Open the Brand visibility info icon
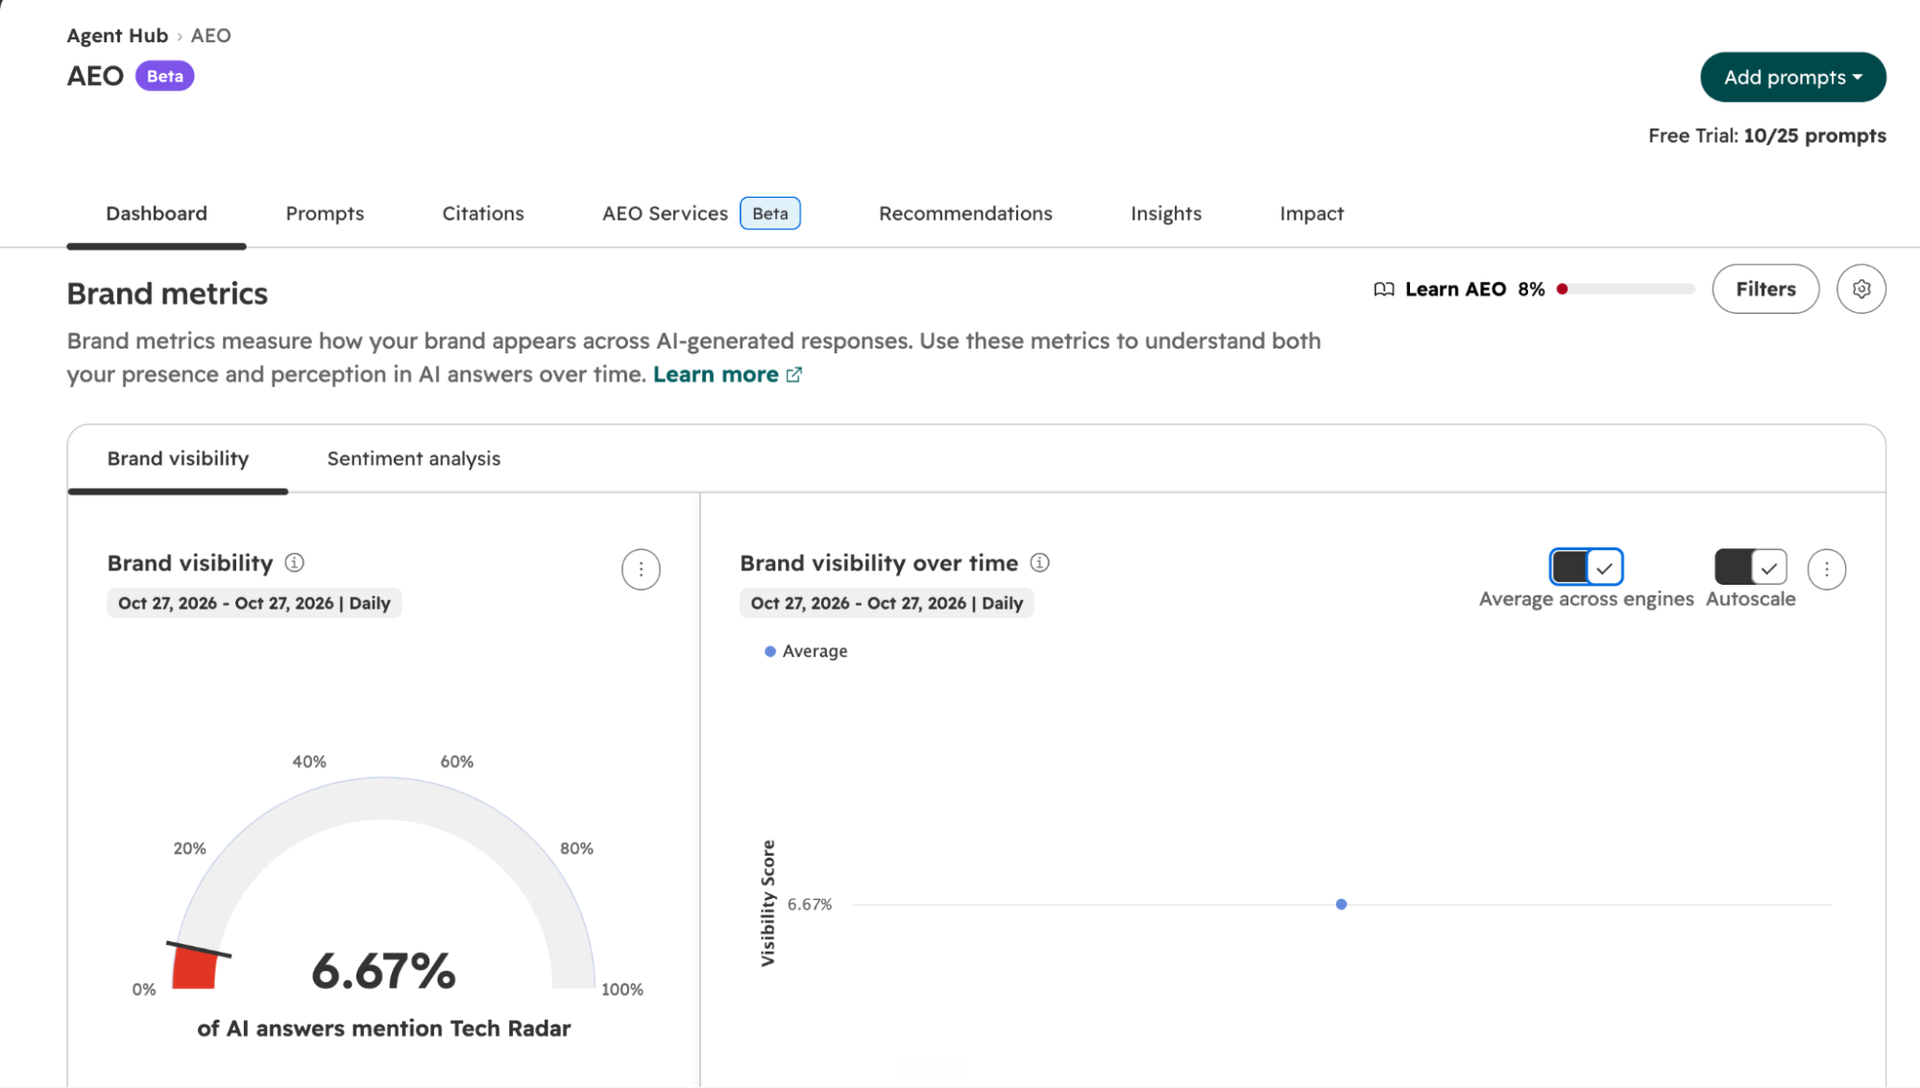This screenshot has width=1920, height=1088. coord(294,562)
